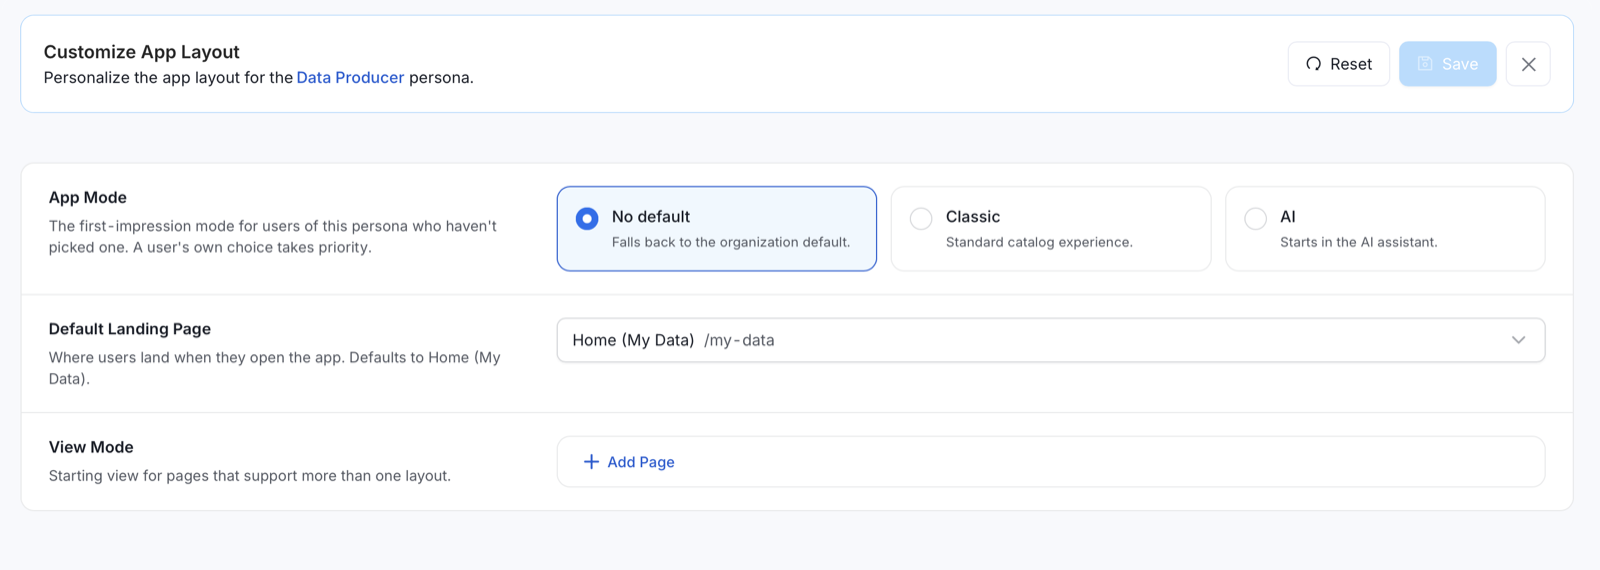Open the Data Producer persona link

[x=350, y=78]
